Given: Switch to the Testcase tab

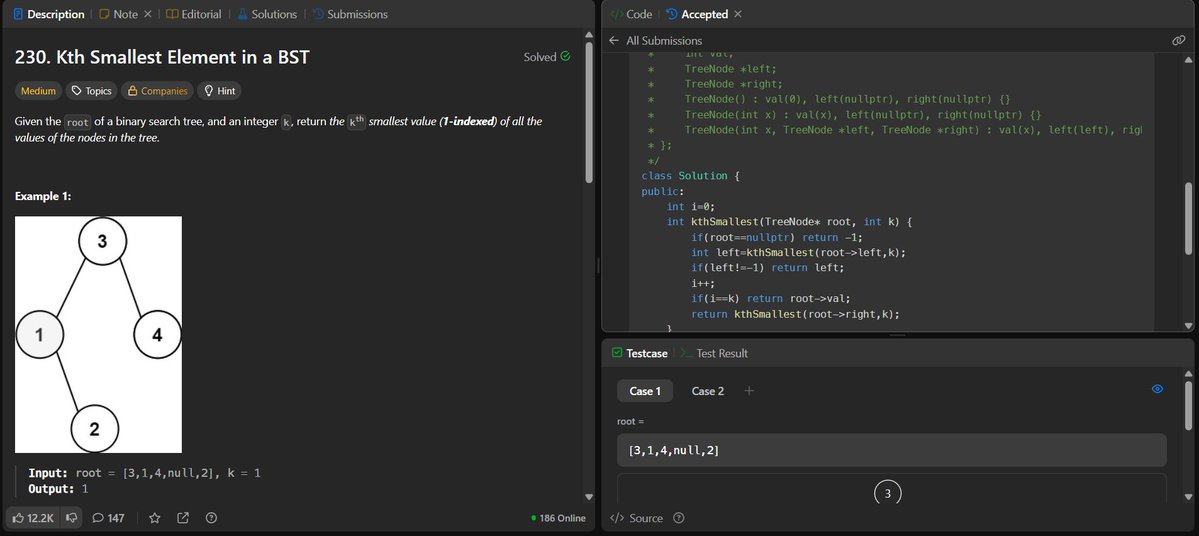Looking at the screenshot, I should (x=640, y=353).
